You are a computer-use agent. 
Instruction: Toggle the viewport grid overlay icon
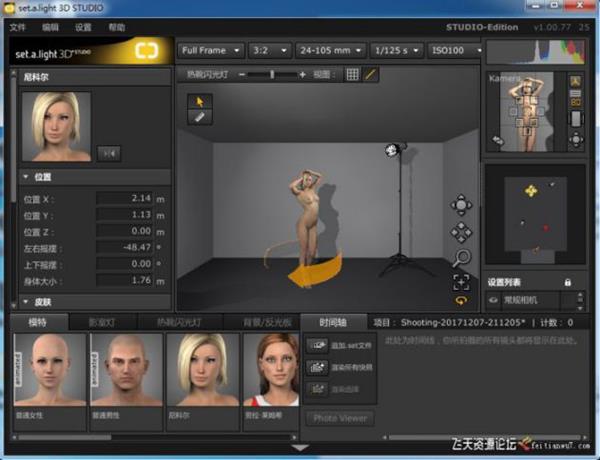point(352,74)
